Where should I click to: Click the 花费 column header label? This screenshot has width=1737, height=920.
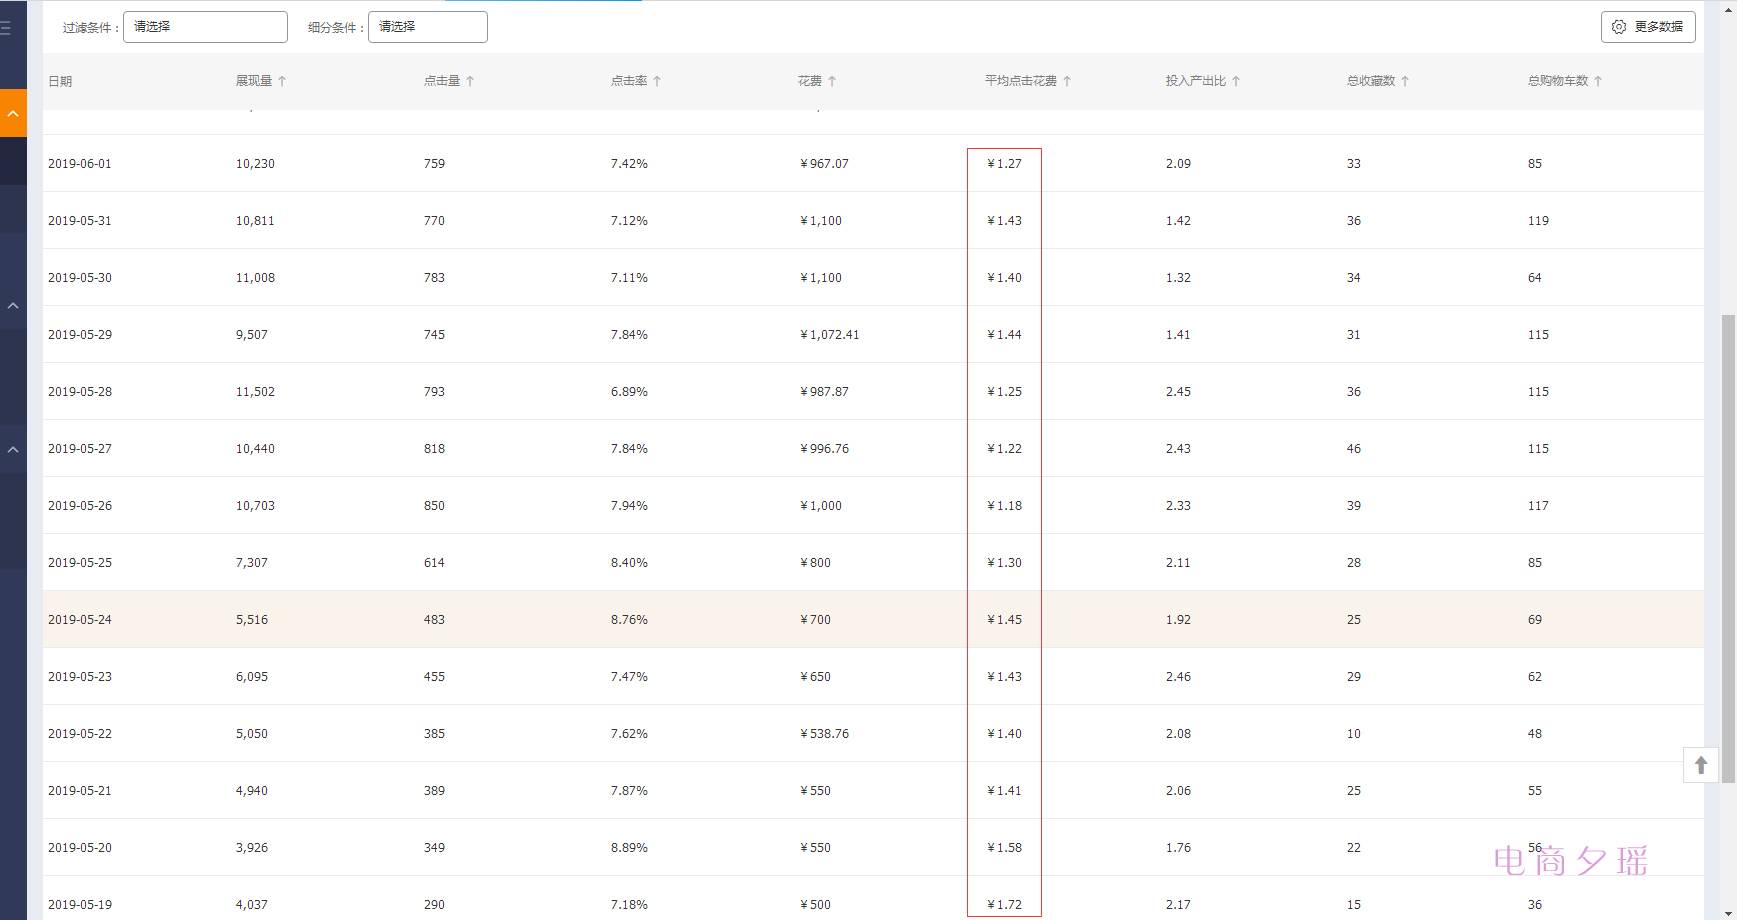(810, 81)
